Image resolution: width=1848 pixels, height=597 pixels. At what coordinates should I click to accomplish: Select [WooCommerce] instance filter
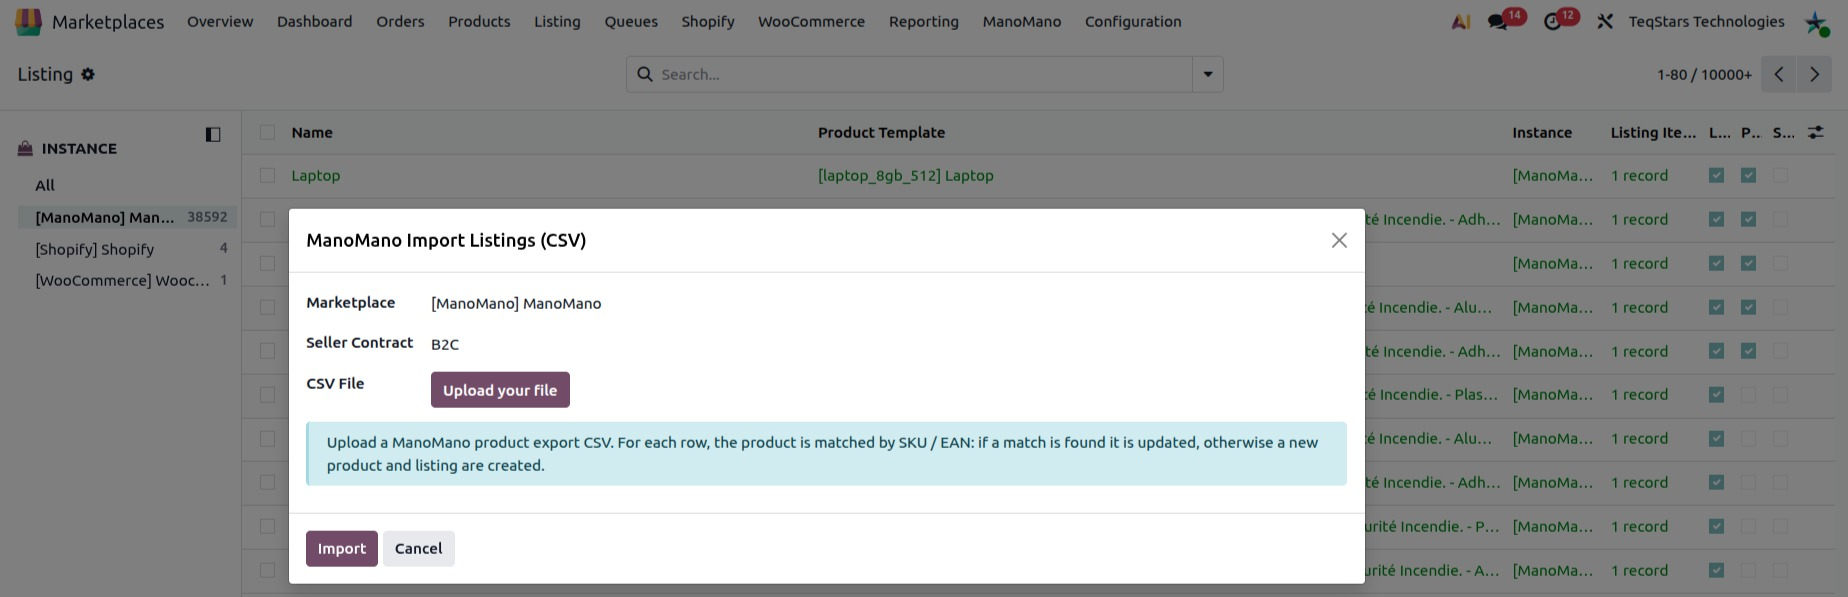[x=127, y=280]
